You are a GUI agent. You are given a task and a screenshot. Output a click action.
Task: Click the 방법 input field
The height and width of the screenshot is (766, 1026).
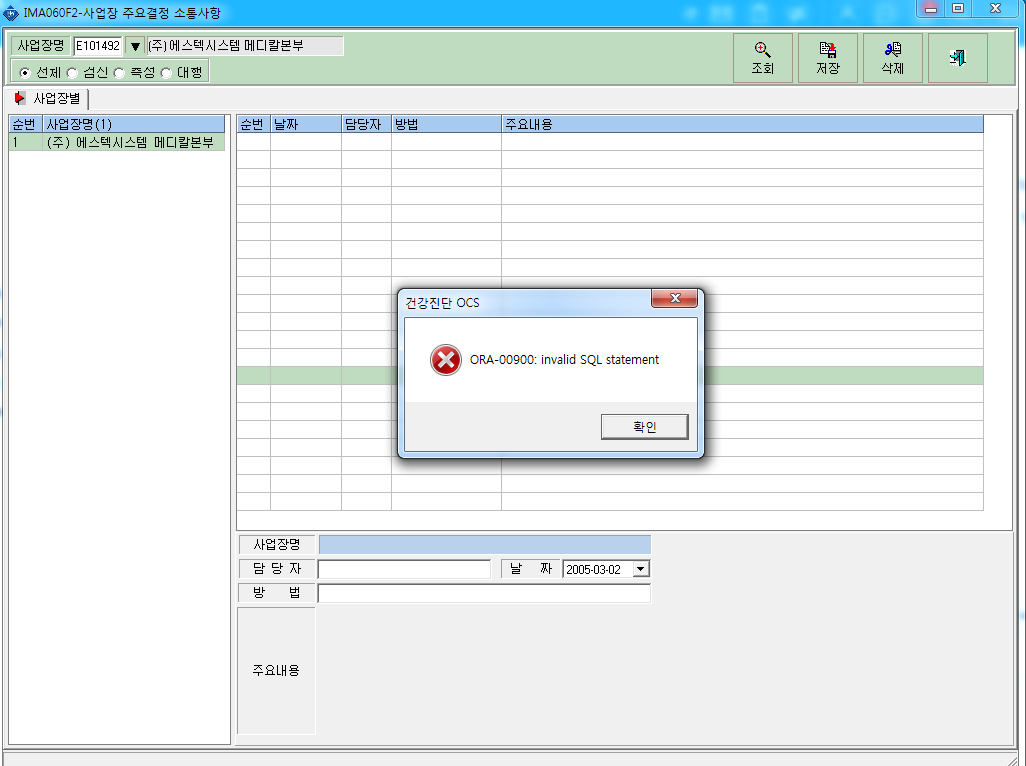pos(484,593)
